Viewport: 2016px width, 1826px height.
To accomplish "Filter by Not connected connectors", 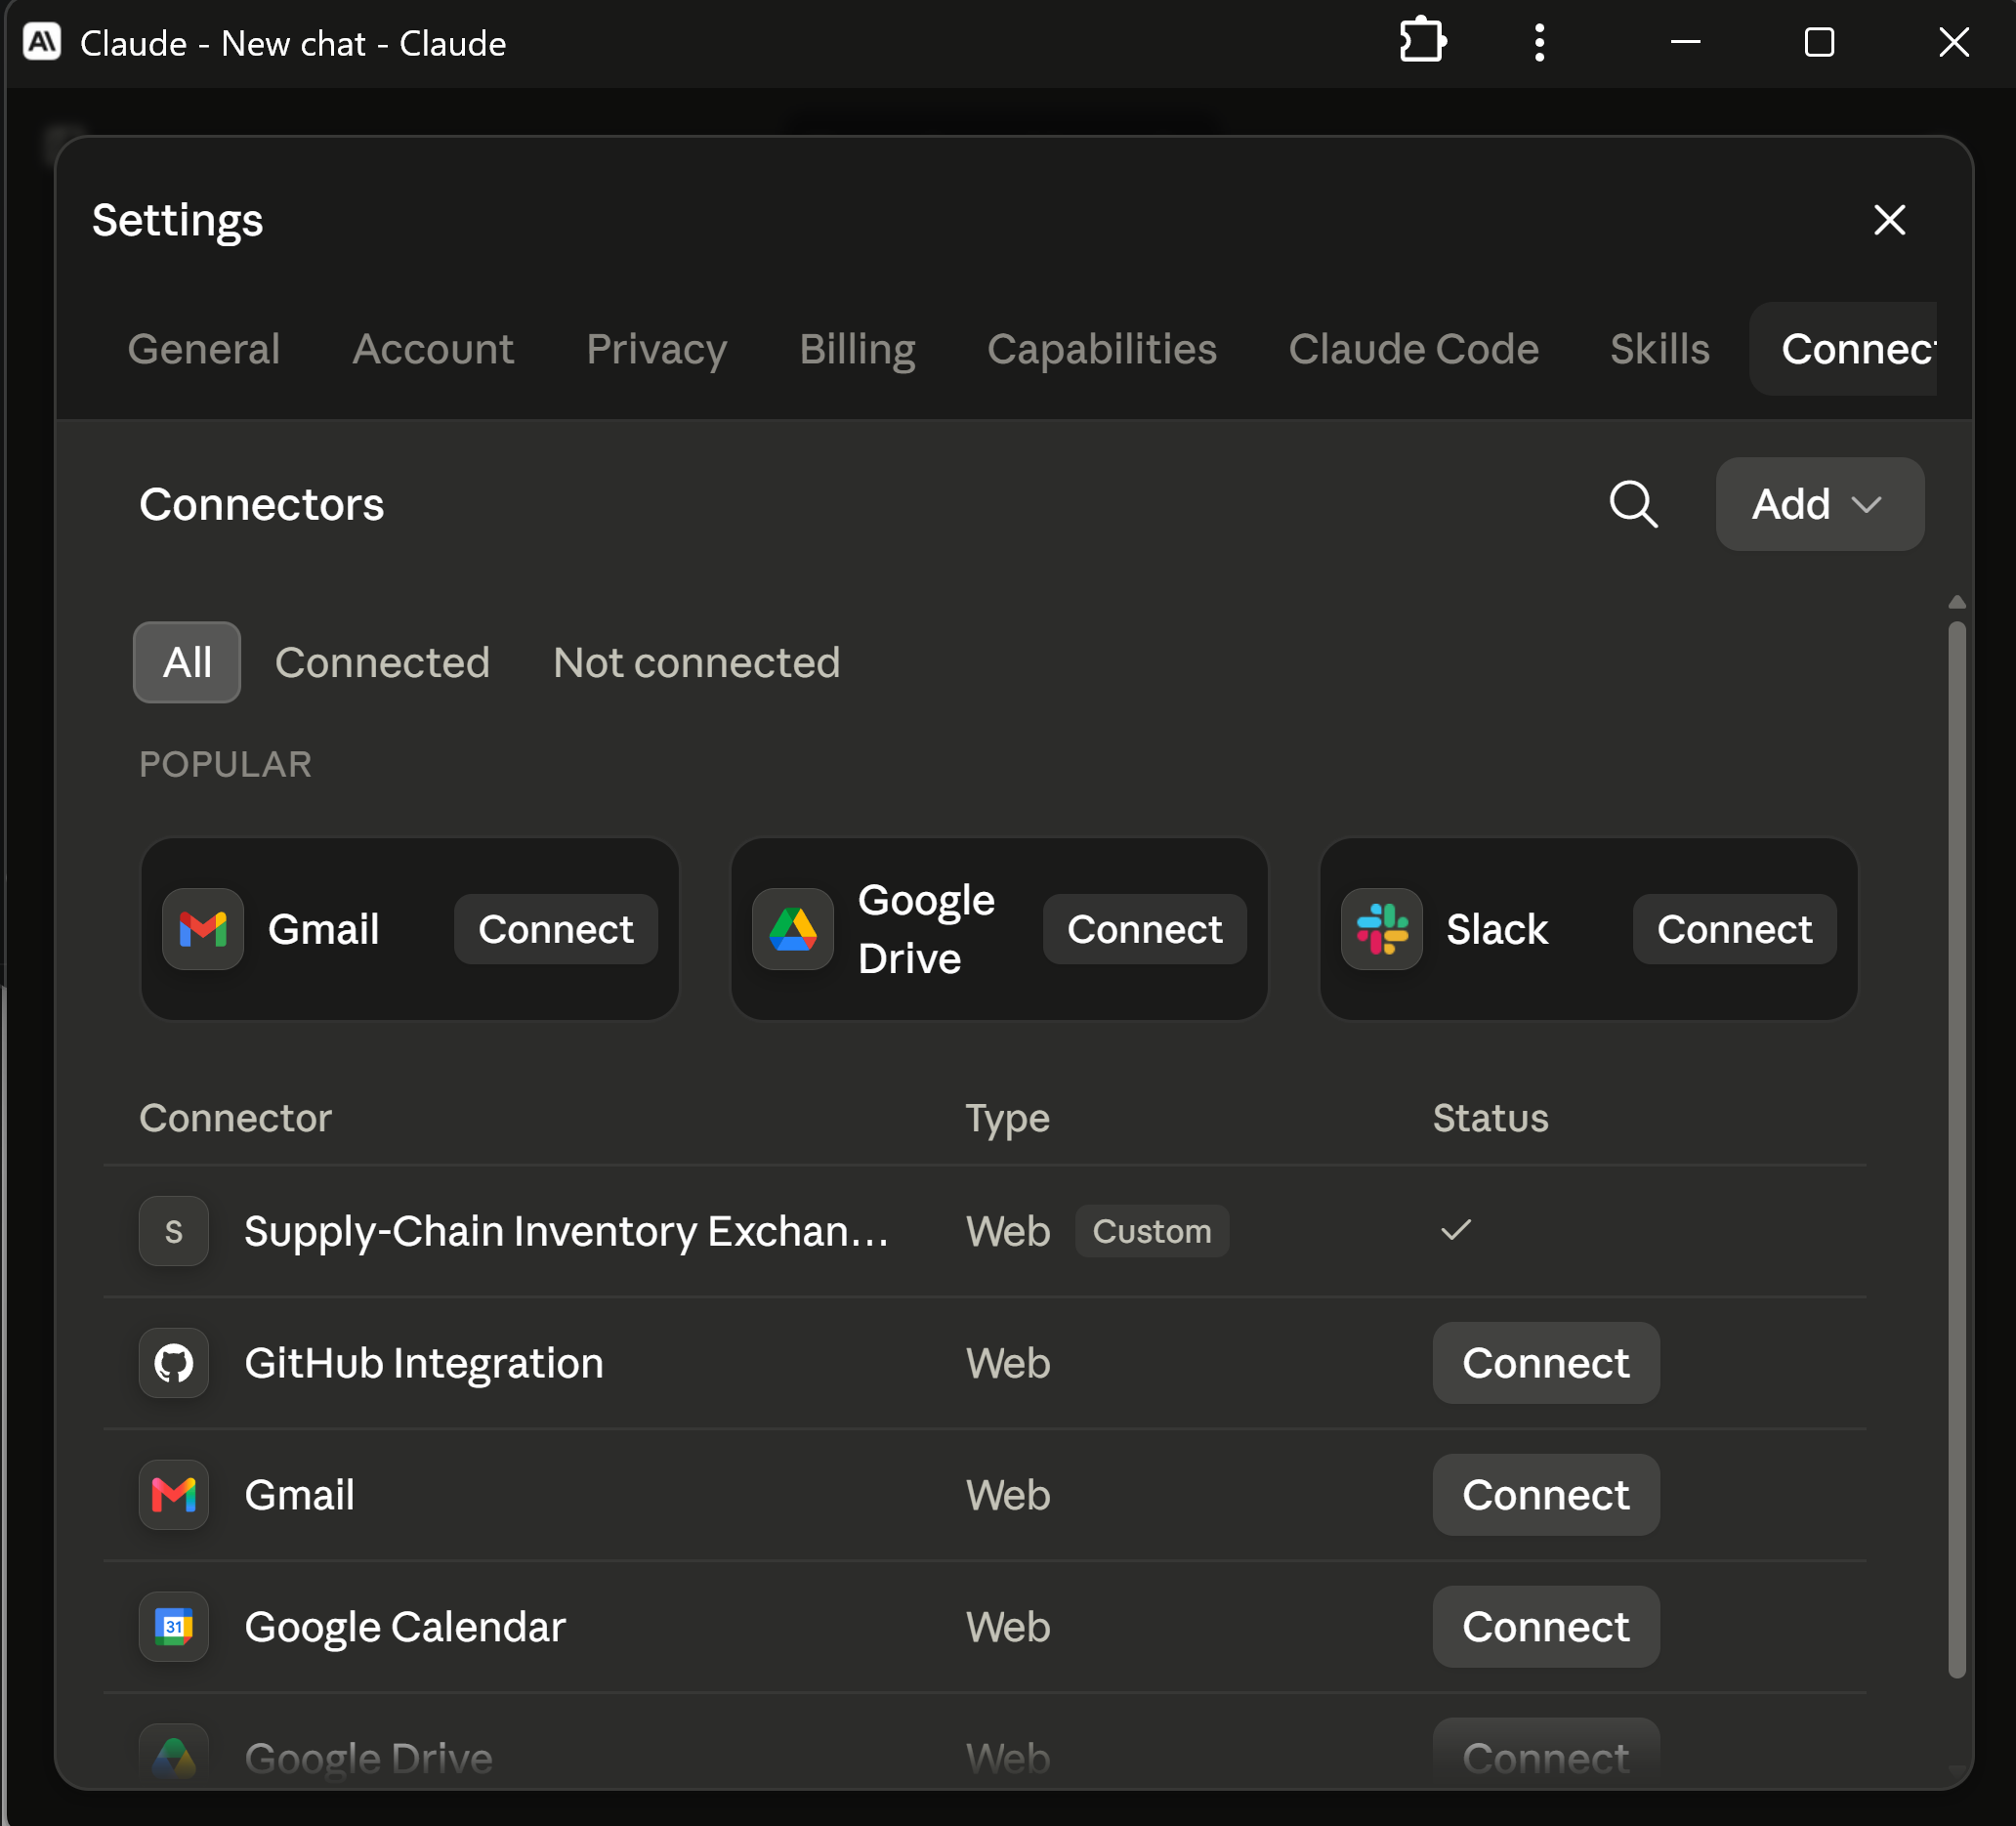I will tap(696, 662).
